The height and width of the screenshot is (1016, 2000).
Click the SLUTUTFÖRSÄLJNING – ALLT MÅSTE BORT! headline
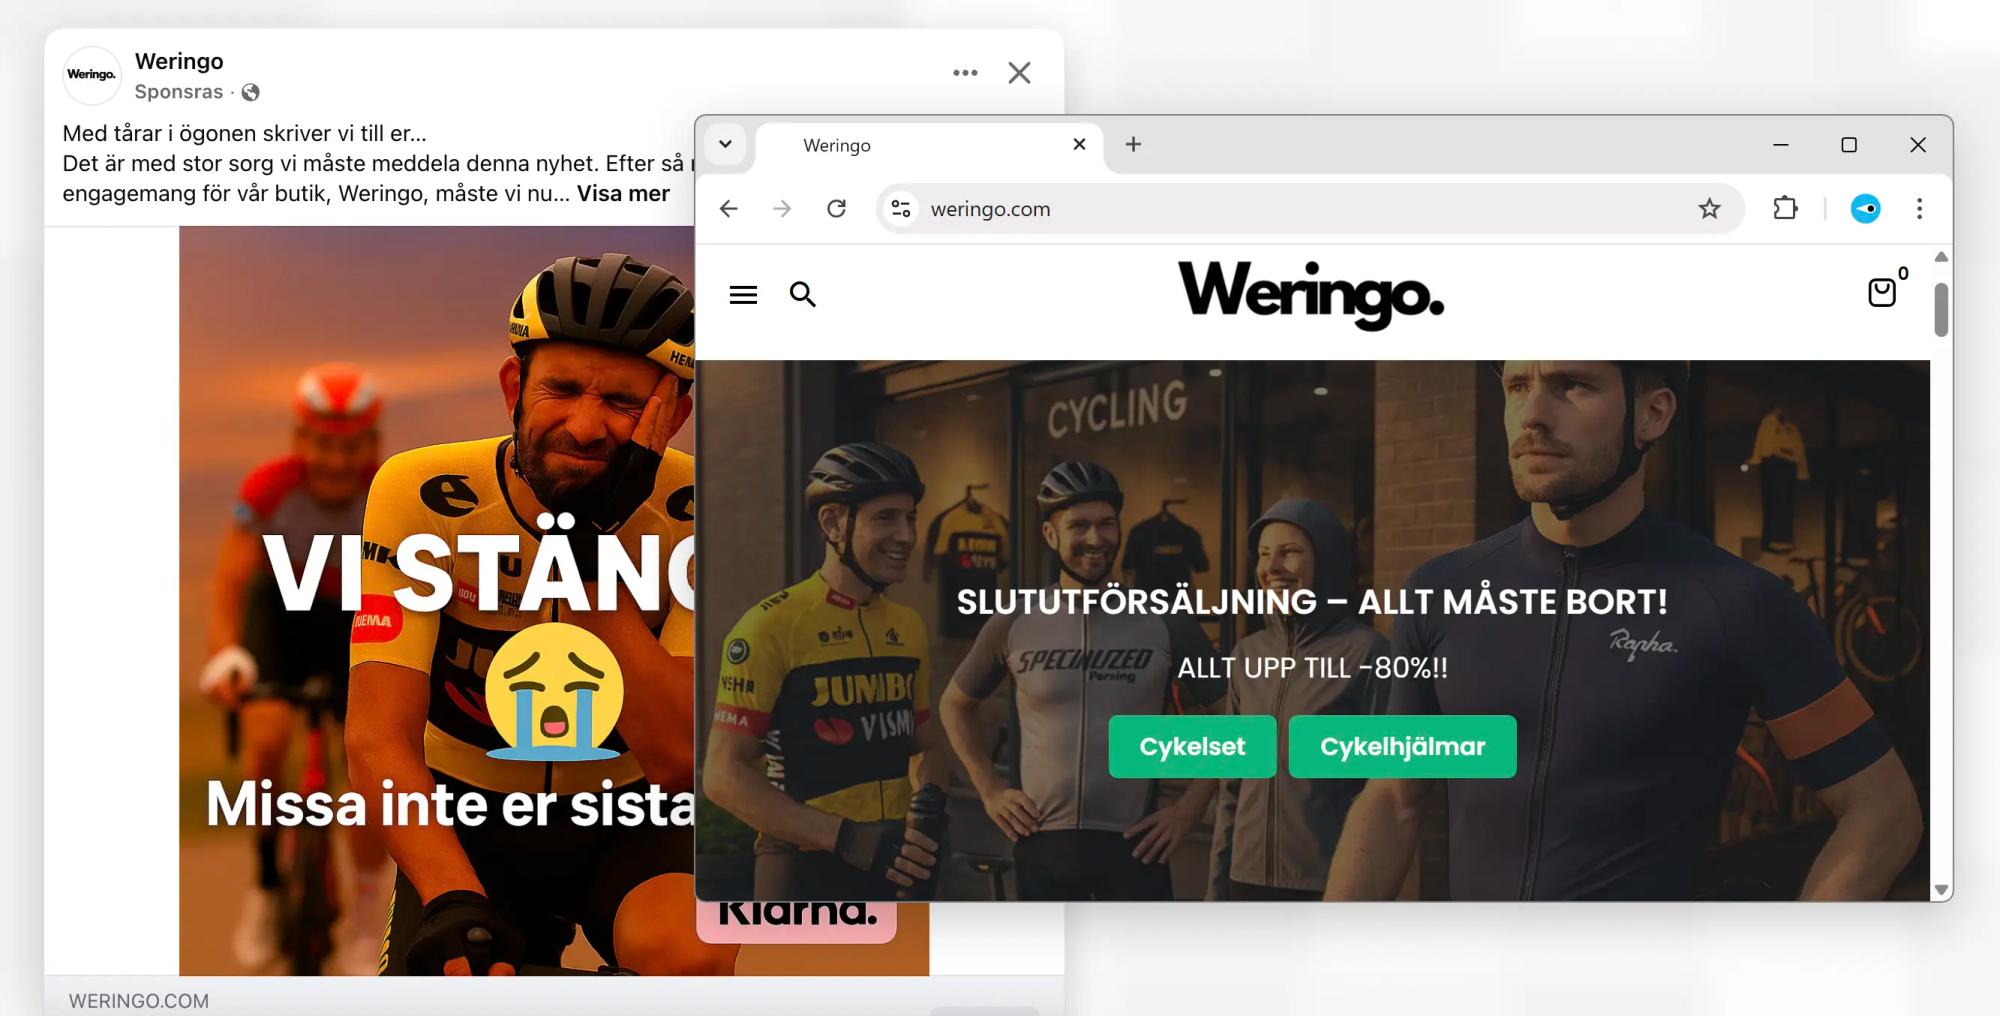pyautogui.click(x=1312, y=602)
